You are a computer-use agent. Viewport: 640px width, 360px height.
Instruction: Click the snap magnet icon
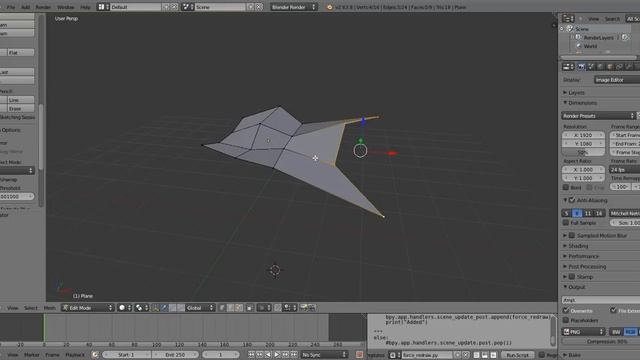point(278,308)
